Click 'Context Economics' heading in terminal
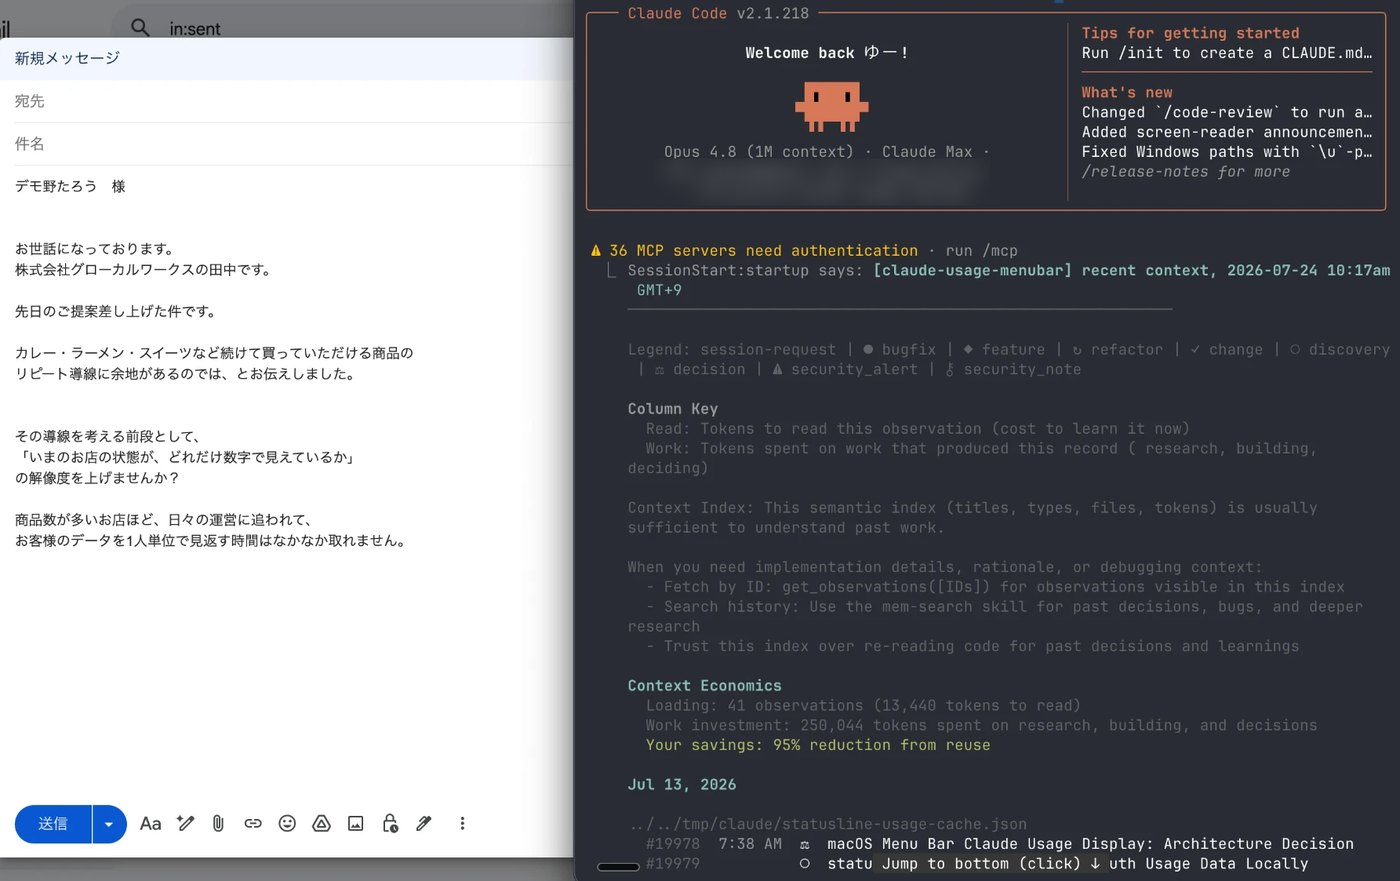 (x=704, y=686)
